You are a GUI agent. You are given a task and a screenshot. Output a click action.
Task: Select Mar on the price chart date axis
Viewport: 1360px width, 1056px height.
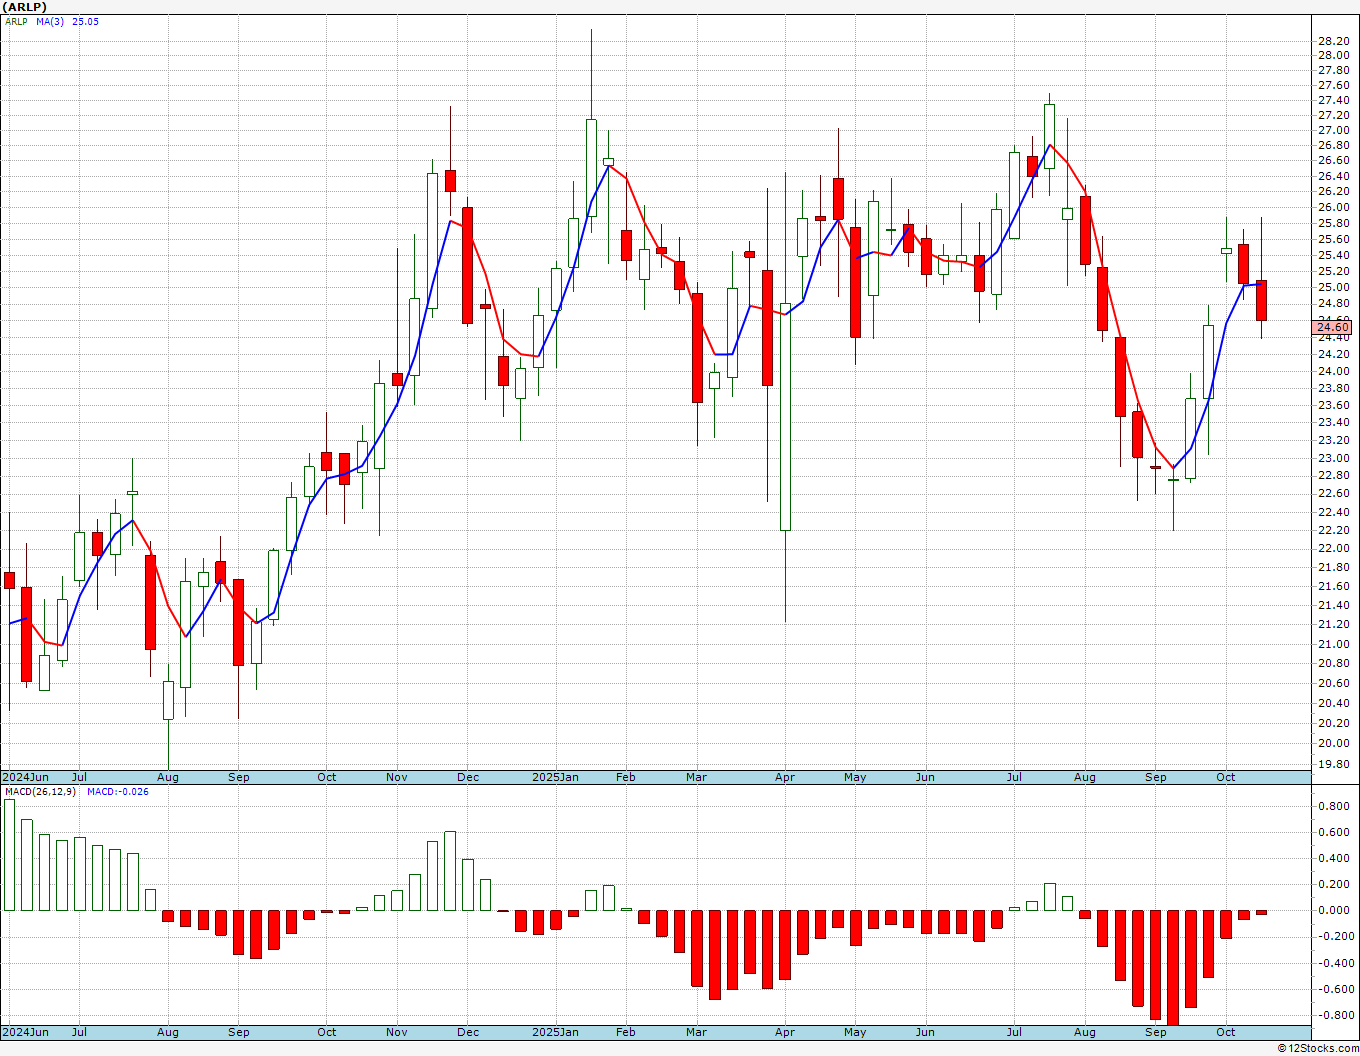coord(696,777)
